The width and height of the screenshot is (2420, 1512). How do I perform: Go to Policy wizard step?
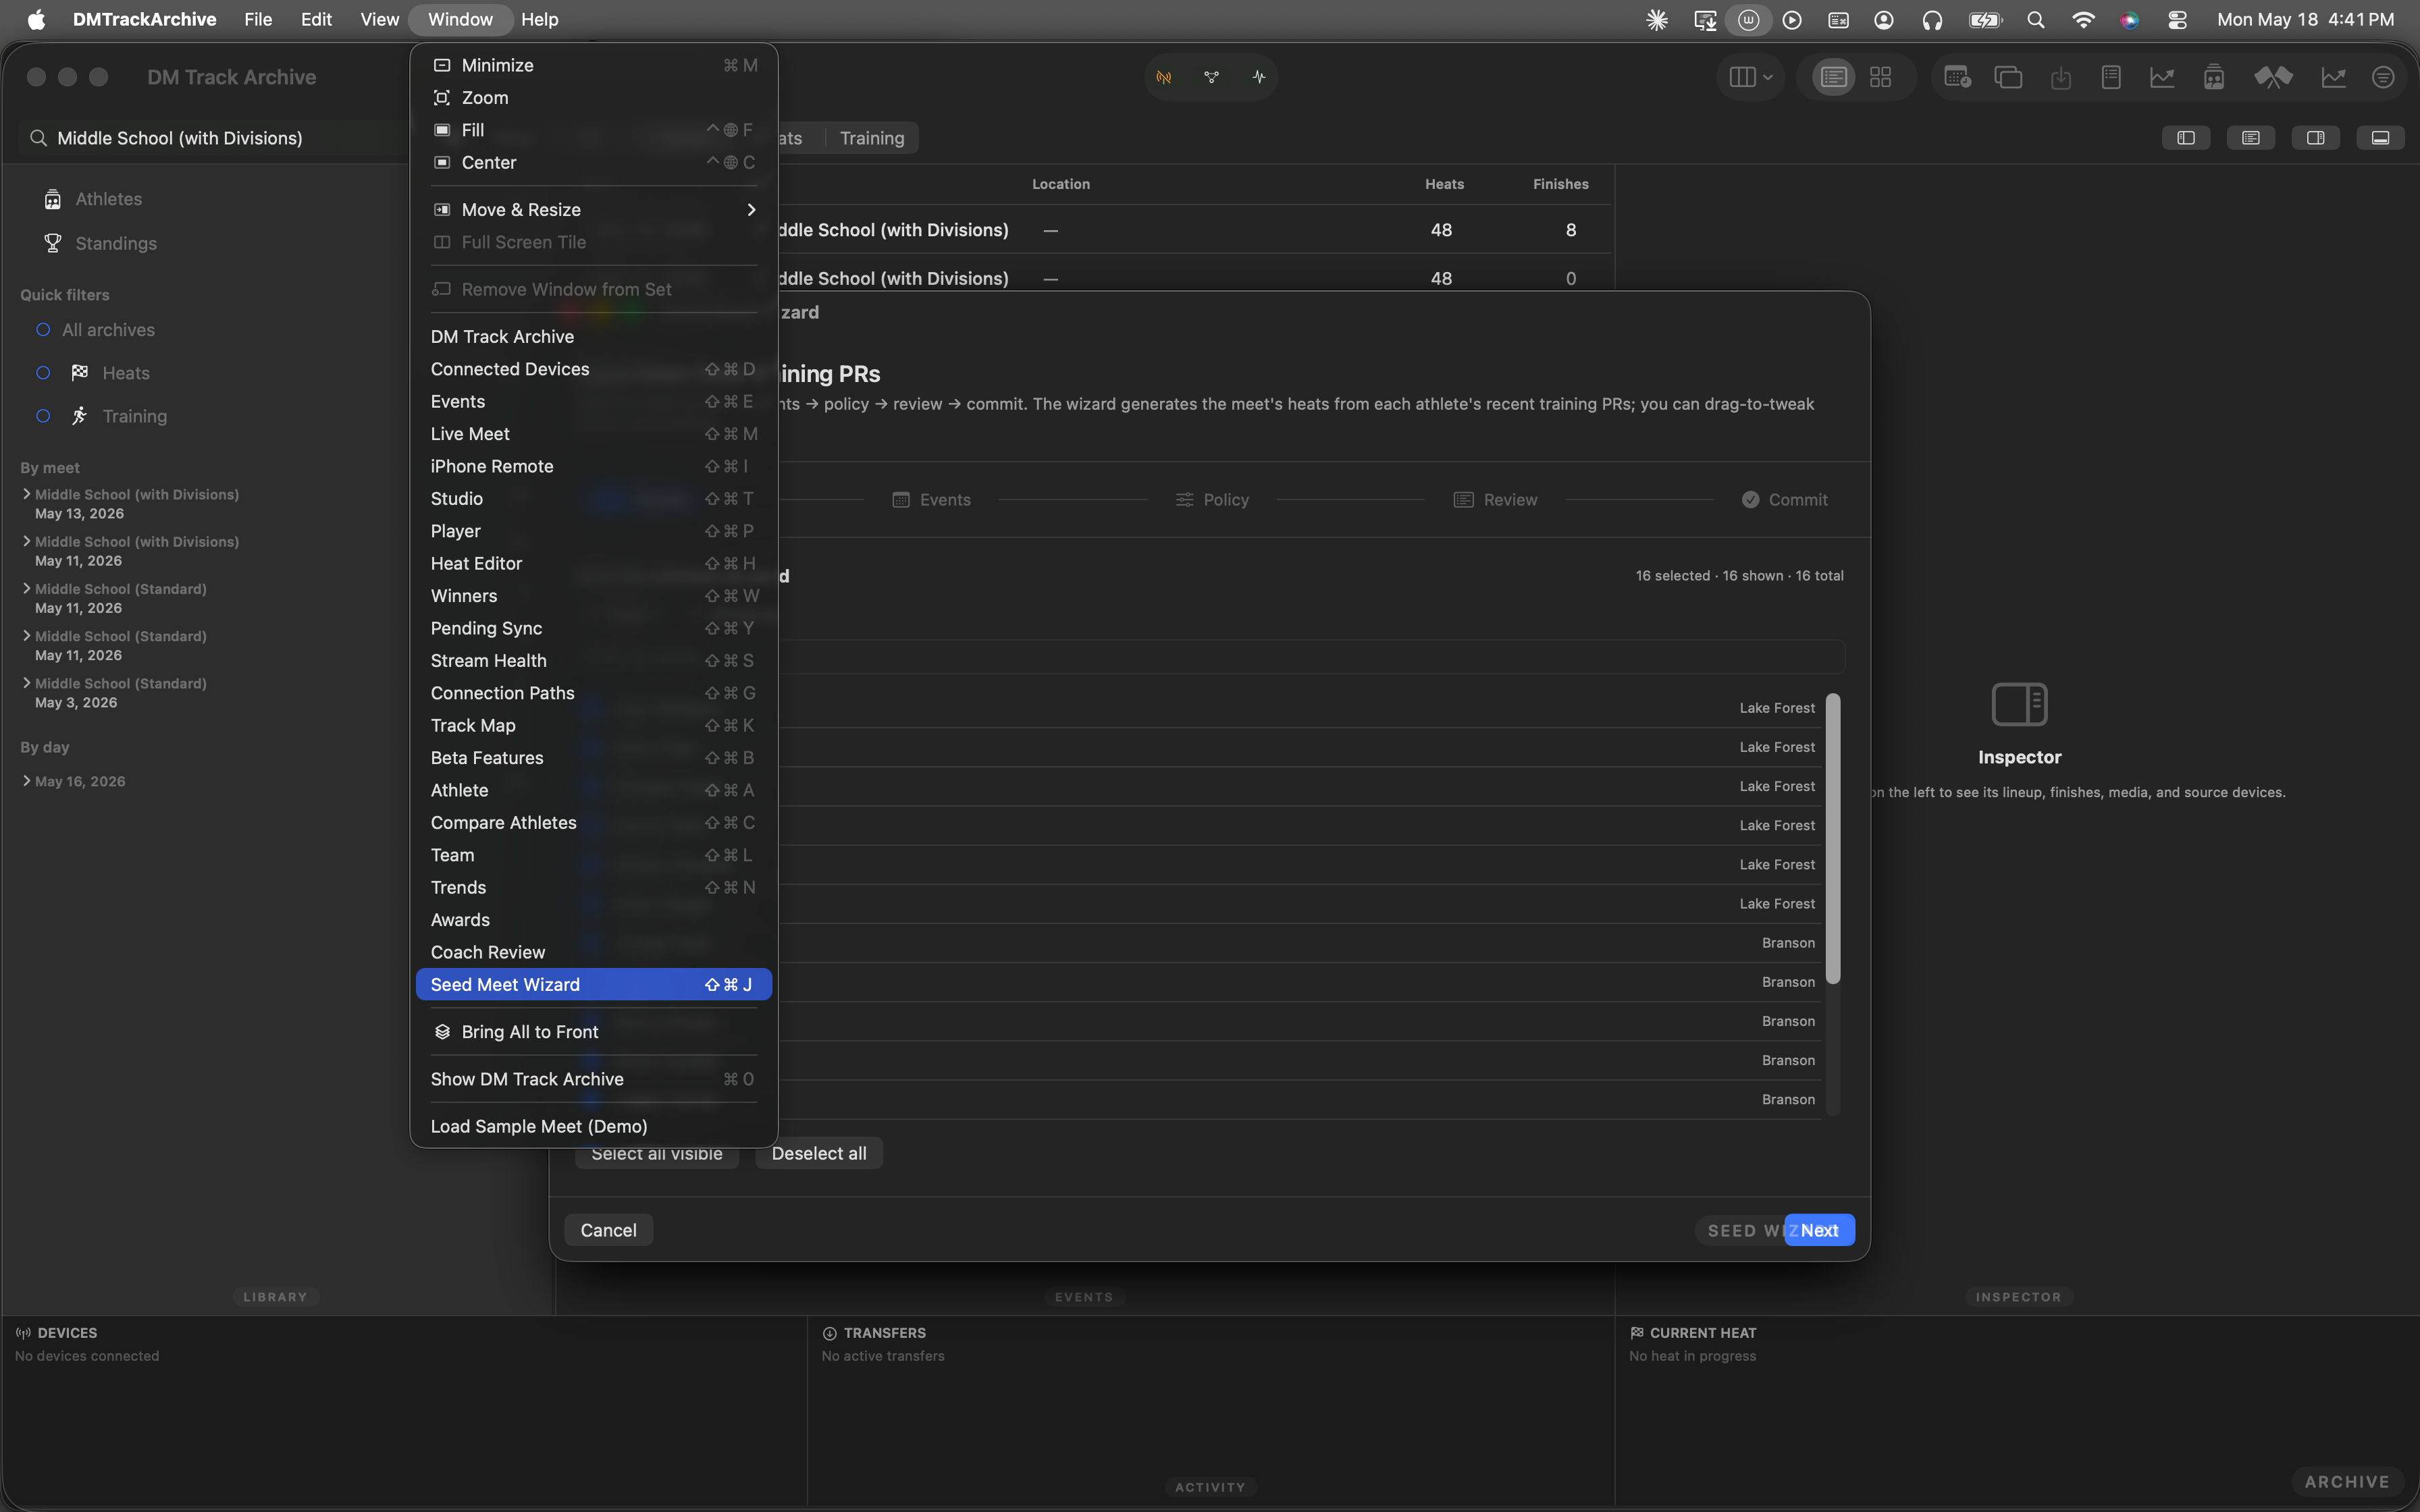[x=1212, y=500]
